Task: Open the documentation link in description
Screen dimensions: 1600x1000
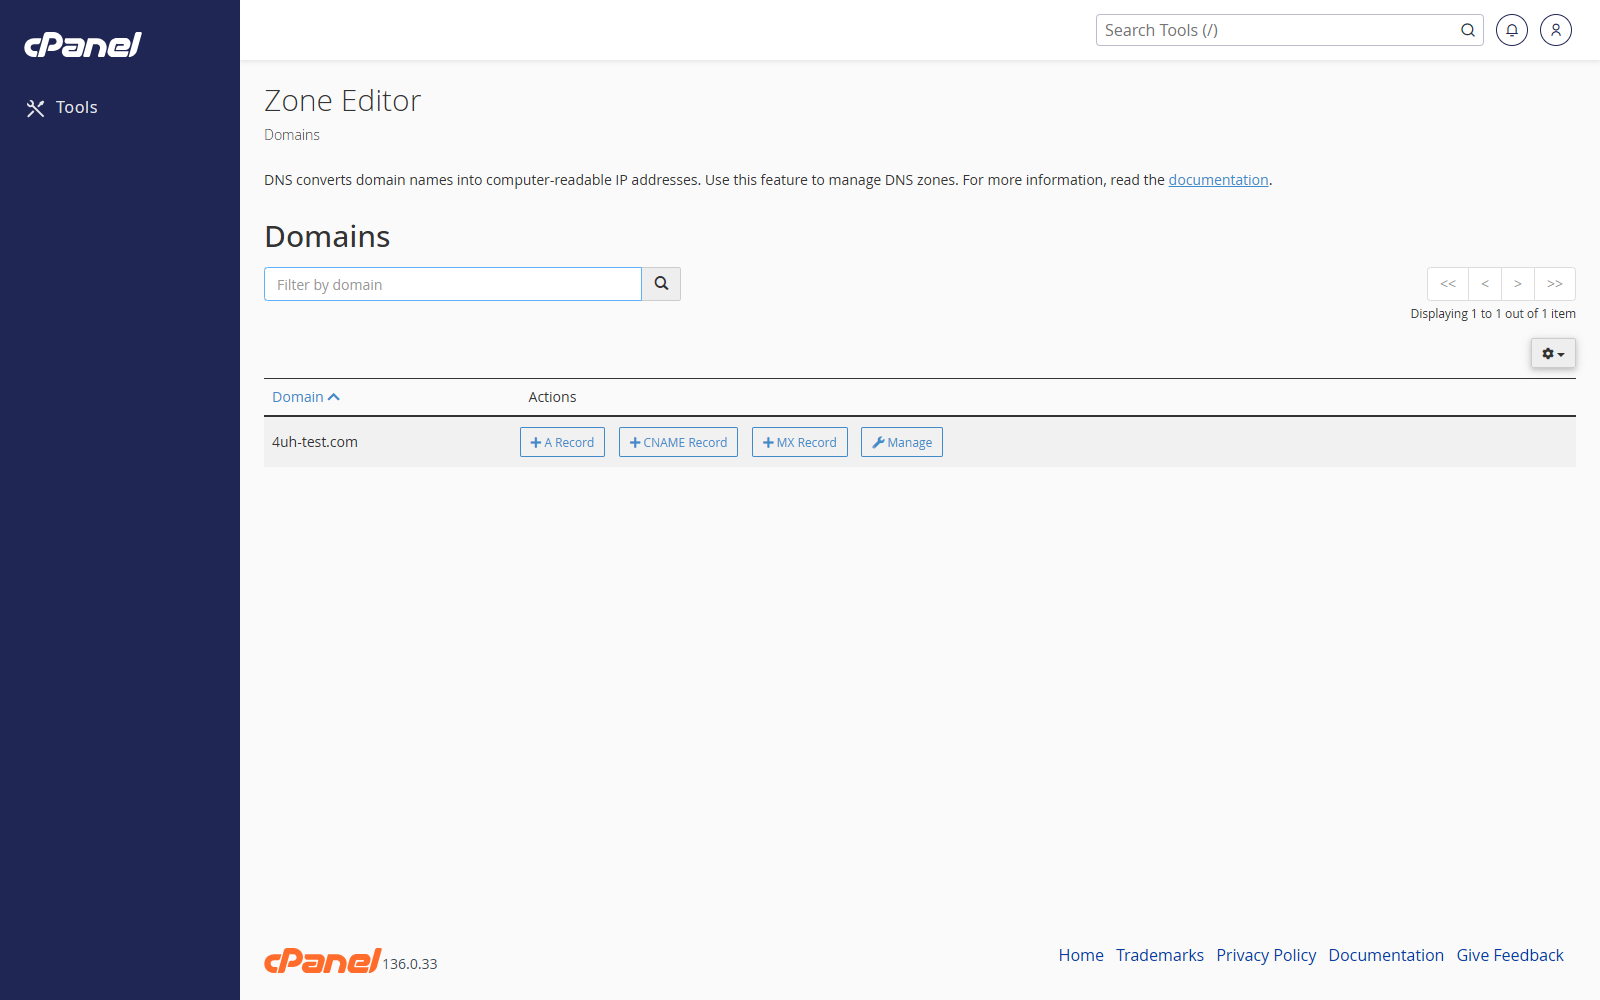Action: (x=1218, y=180)
